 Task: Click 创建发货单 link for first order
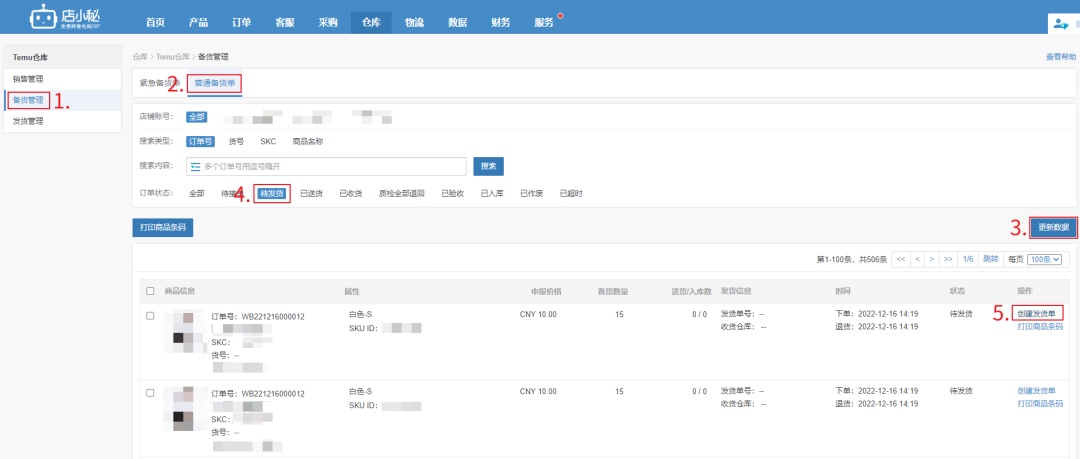[x=1037, y=313]
